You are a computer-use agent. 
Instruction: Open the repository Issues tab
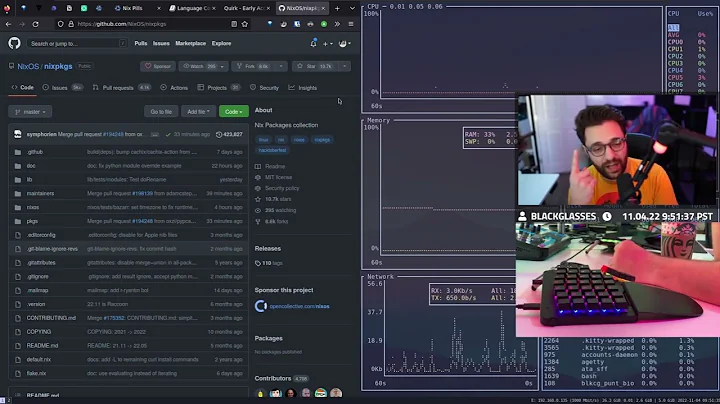point(62,88)
